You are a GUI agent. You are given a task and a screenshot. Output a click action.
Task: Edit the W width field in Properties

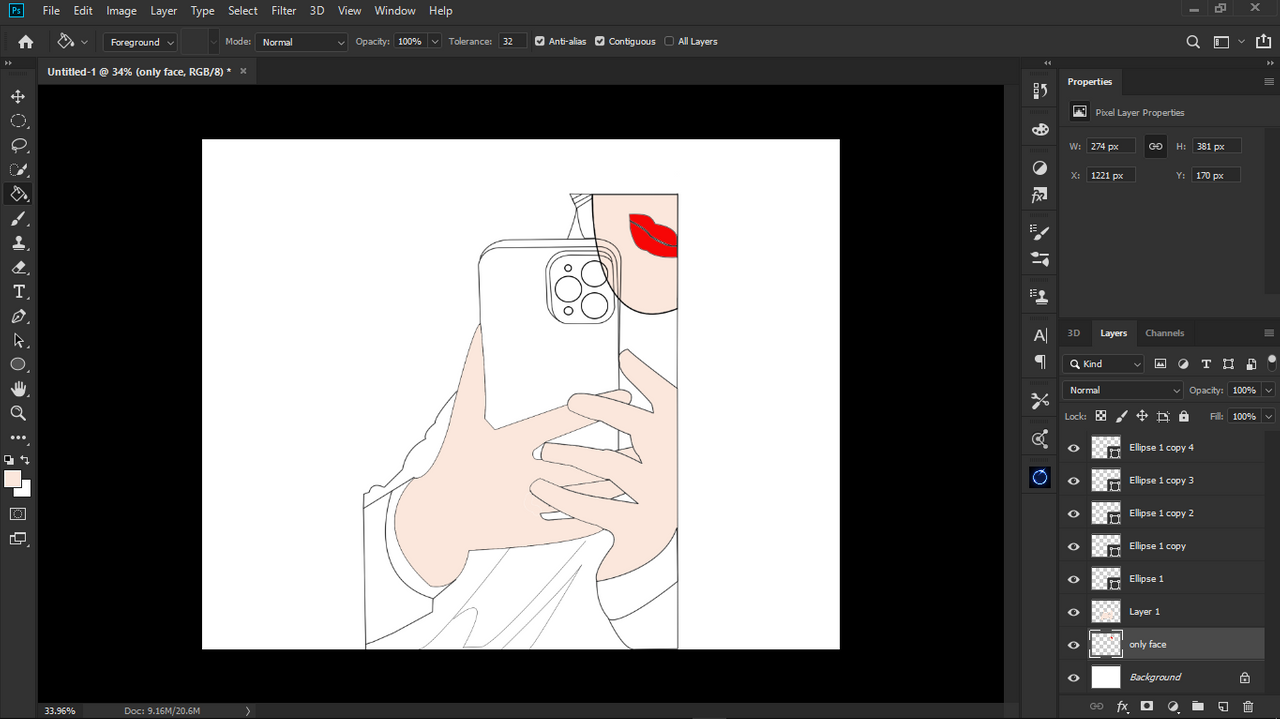1110,146
